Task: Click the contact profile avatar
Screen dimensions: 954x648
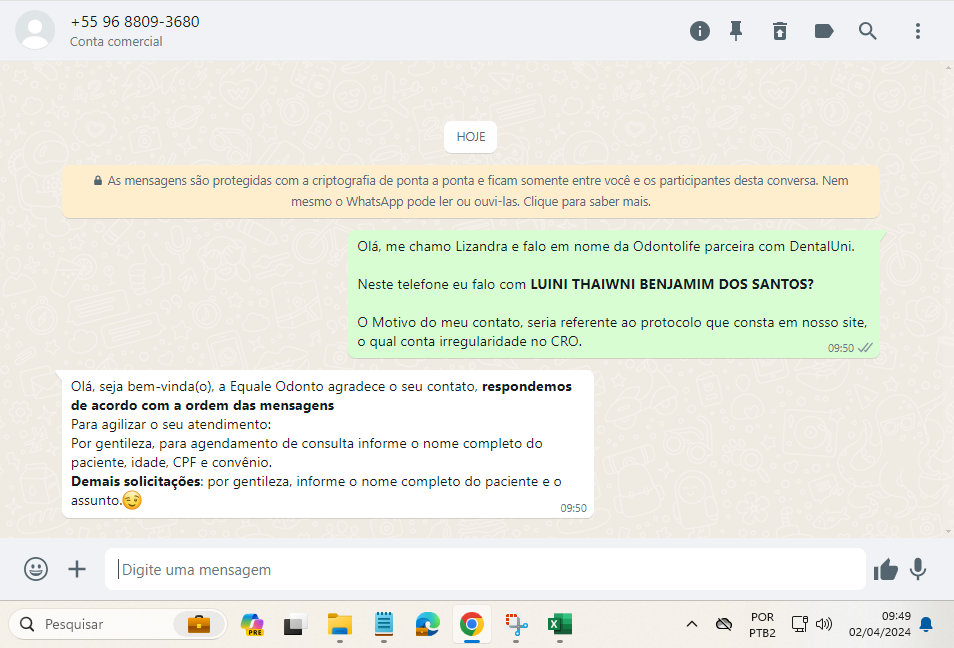Action: pyautogui.click(x=36, y=30)
